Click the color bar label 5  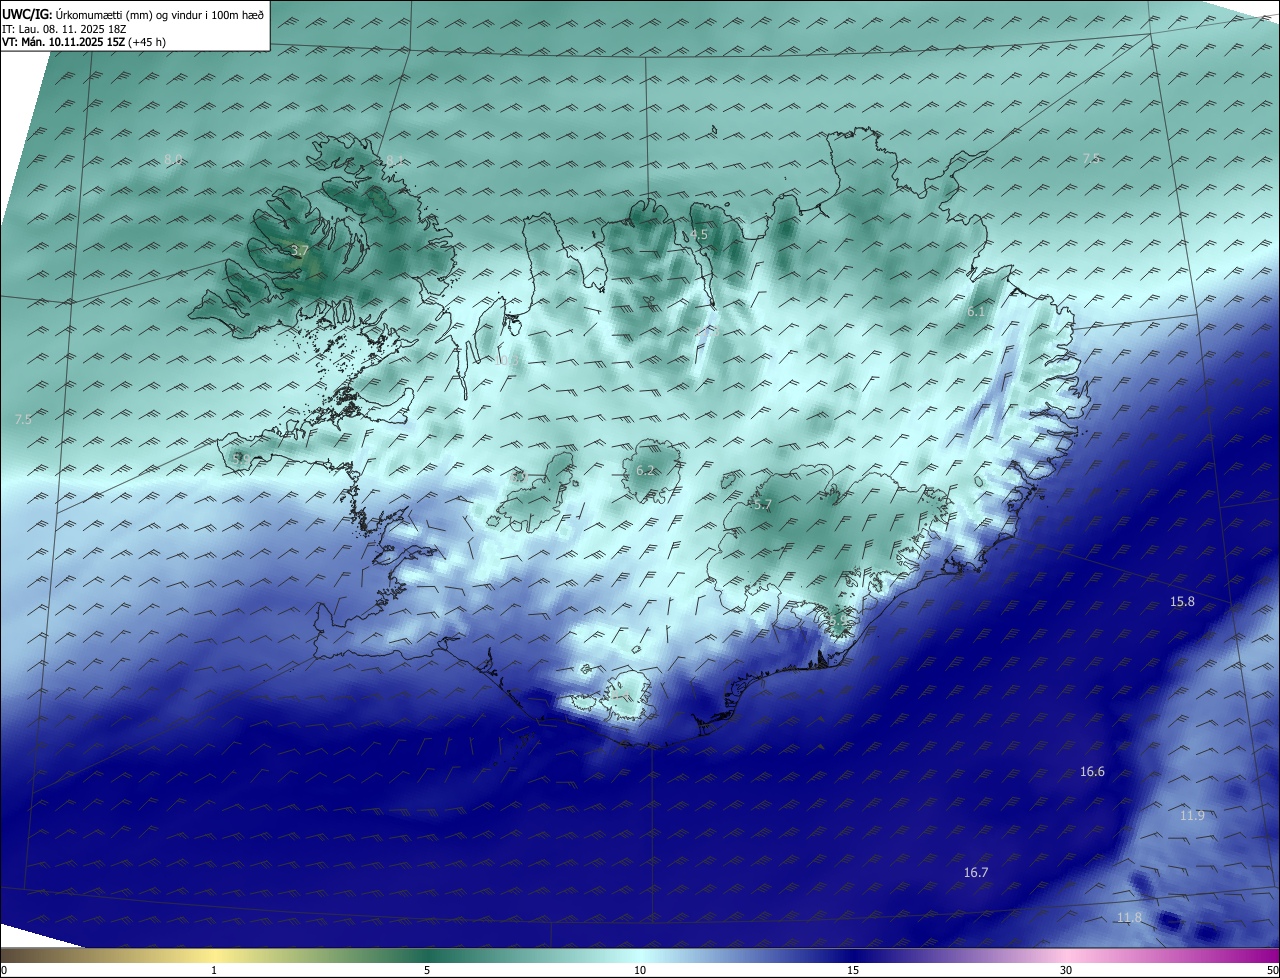[x=427, y=970]
